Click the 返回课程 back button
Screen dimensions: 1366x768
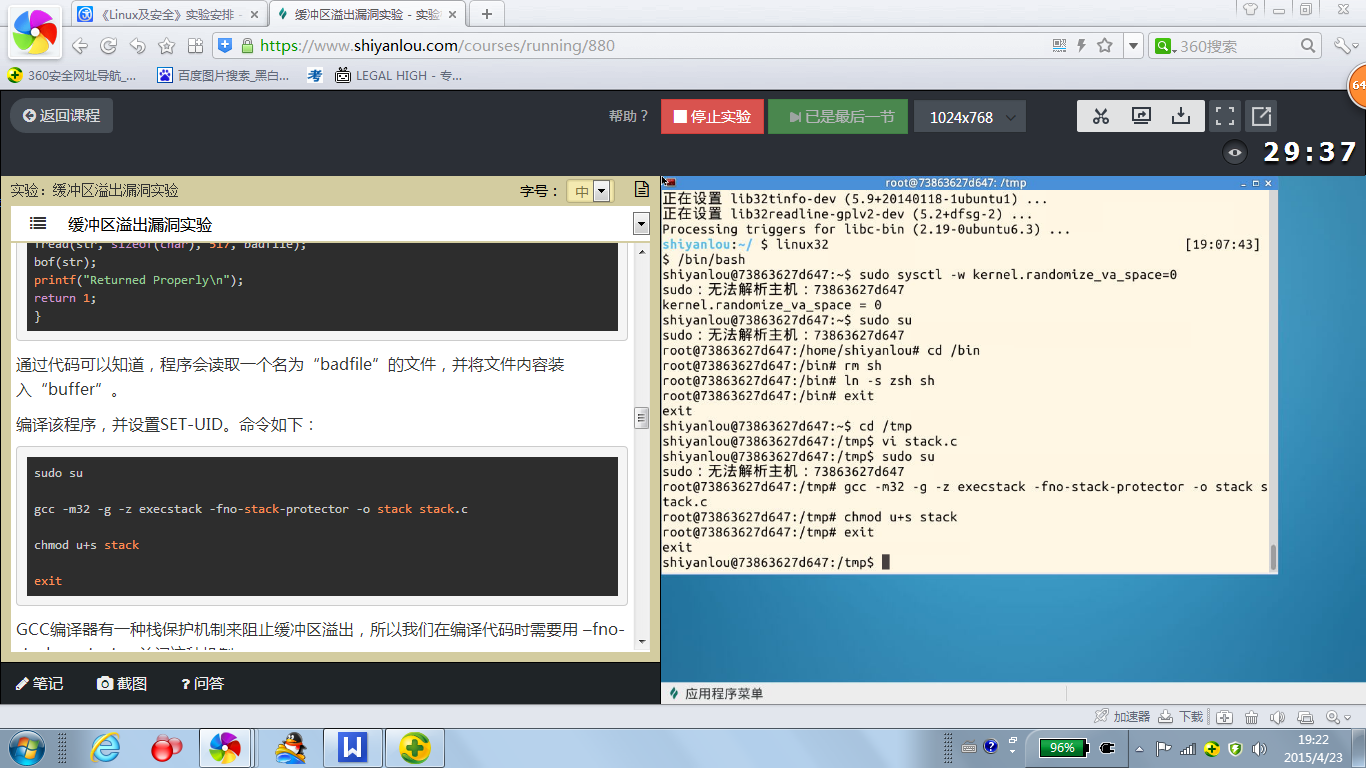pyautogui.click(x=62, y=116)
